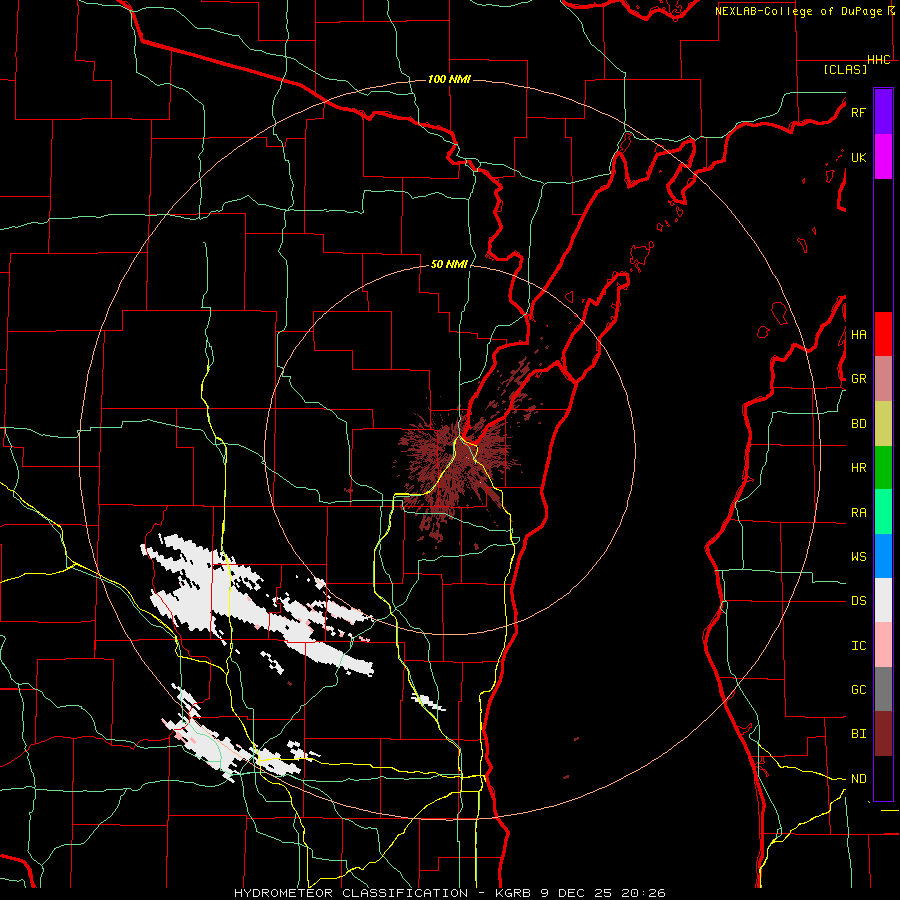Click the HR legend label

(x=858, y=468)
